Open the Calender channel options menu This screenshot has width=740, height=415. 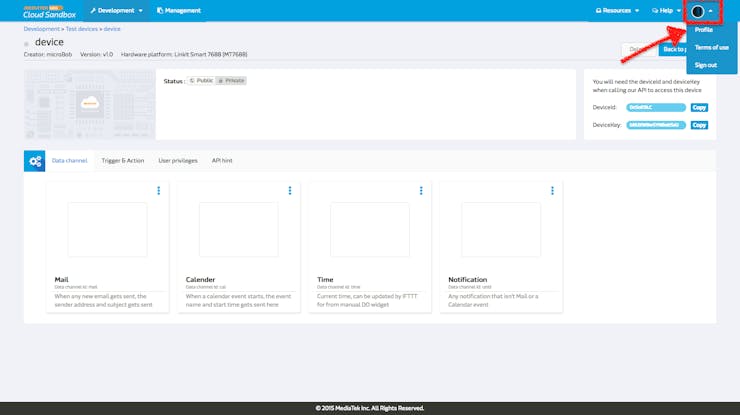point(290,190)
